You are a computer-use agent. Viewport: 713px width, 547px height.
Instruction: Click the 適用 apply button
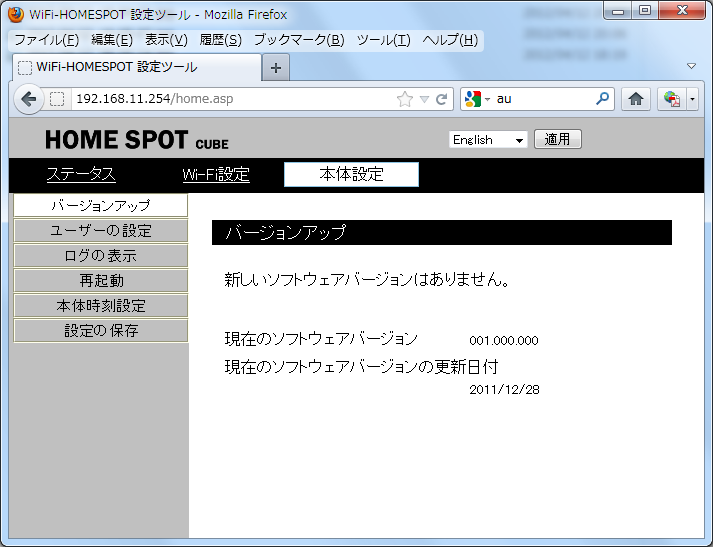click(x=557, y=139)
